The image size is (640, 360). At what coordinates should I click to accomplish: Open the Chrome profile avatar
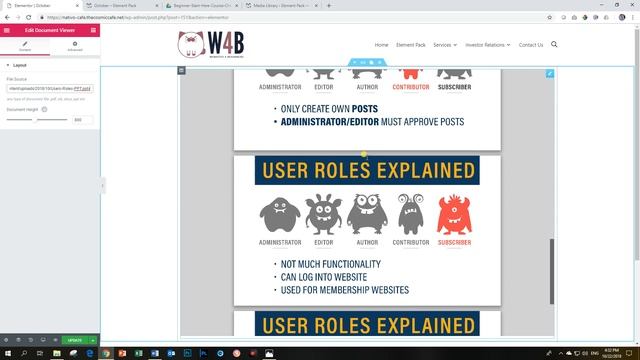point(622,18)
